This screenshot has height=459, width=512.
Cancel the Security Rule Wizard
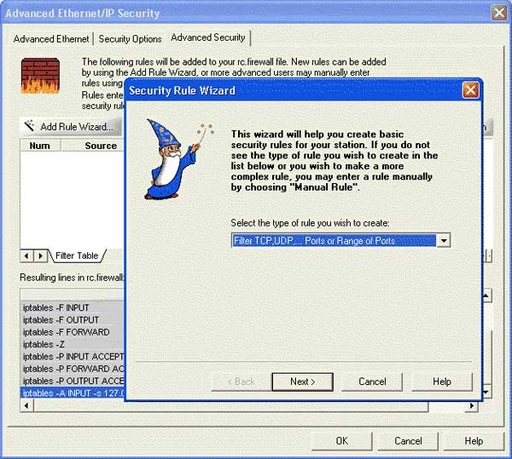(x=372, y=382)
